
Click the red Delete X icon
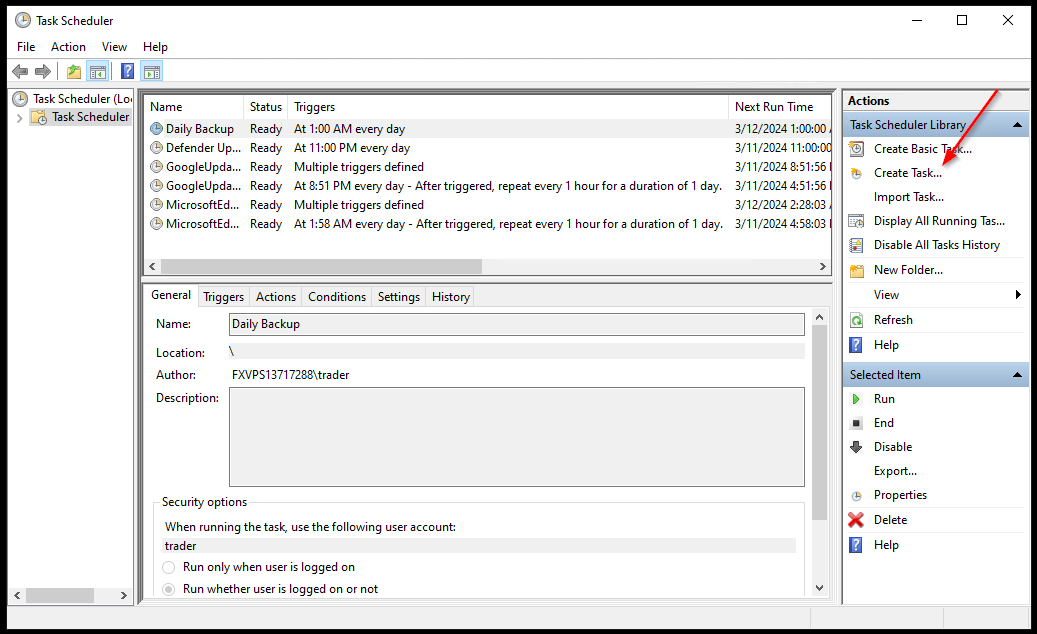click(x=856, y=520)
